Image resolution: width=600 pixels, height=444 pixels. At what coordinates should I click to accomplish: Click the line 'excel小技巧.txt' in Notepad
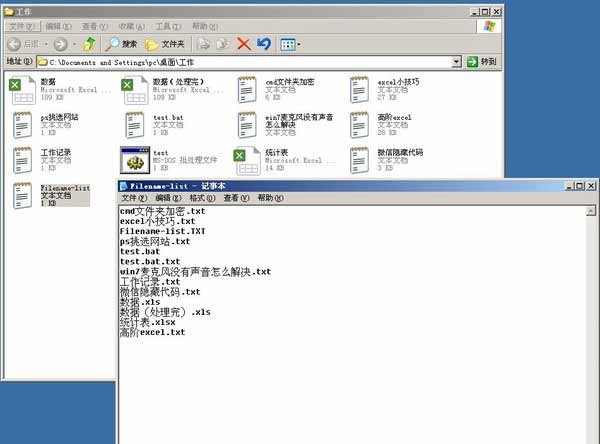tap(157, 221)
